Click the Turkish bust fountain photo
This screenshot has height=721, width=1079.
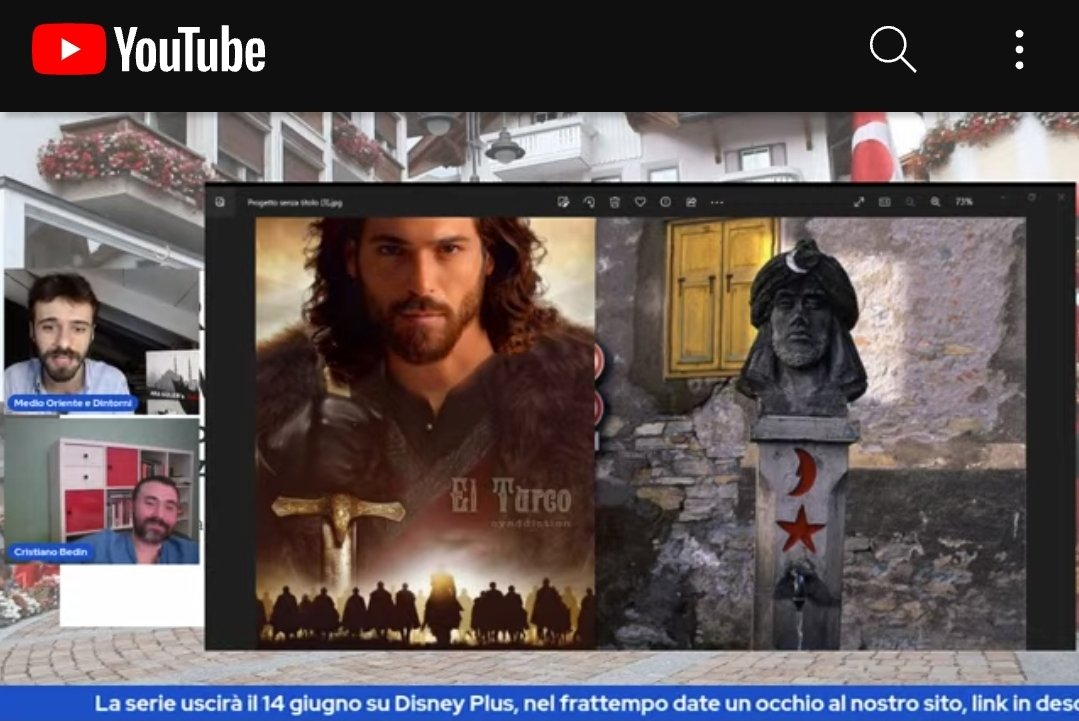[811, 433]
